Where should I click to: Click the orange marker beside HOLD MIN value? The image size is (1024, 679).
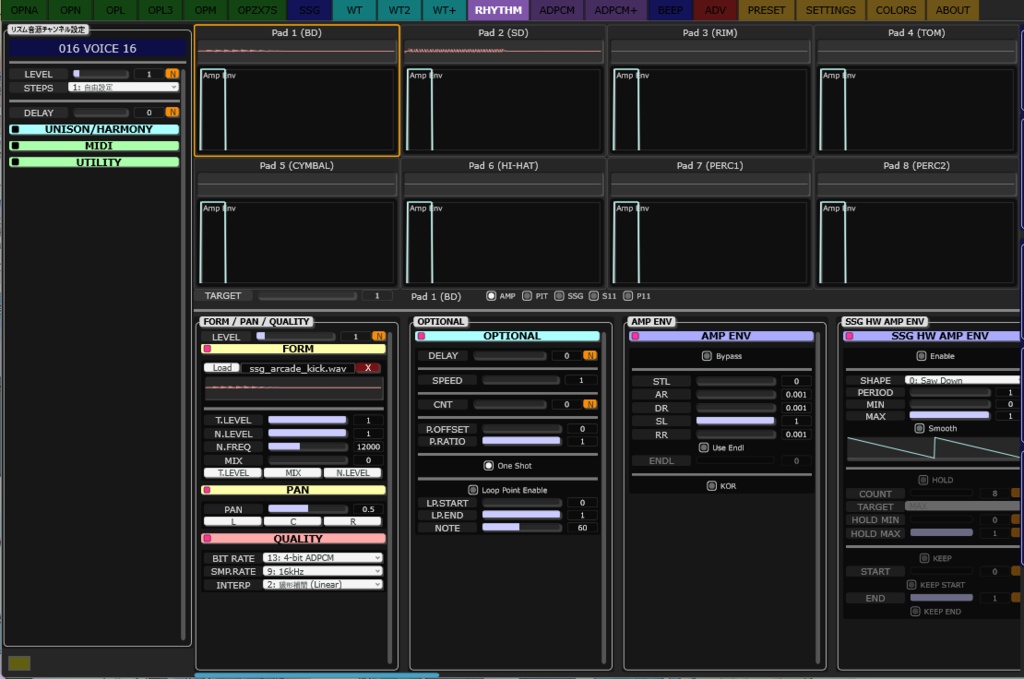[1016, 520]
